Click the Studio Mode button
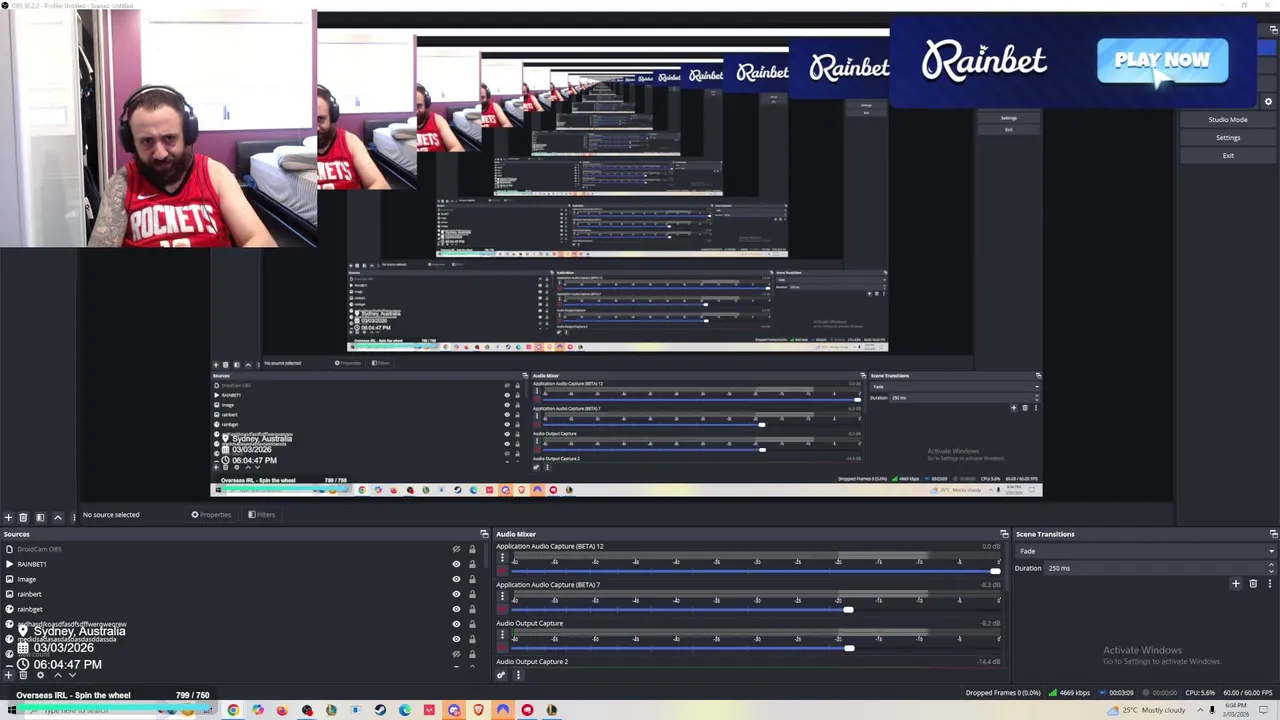This screenshot has height=720, width=1280. coord(1228,120)
